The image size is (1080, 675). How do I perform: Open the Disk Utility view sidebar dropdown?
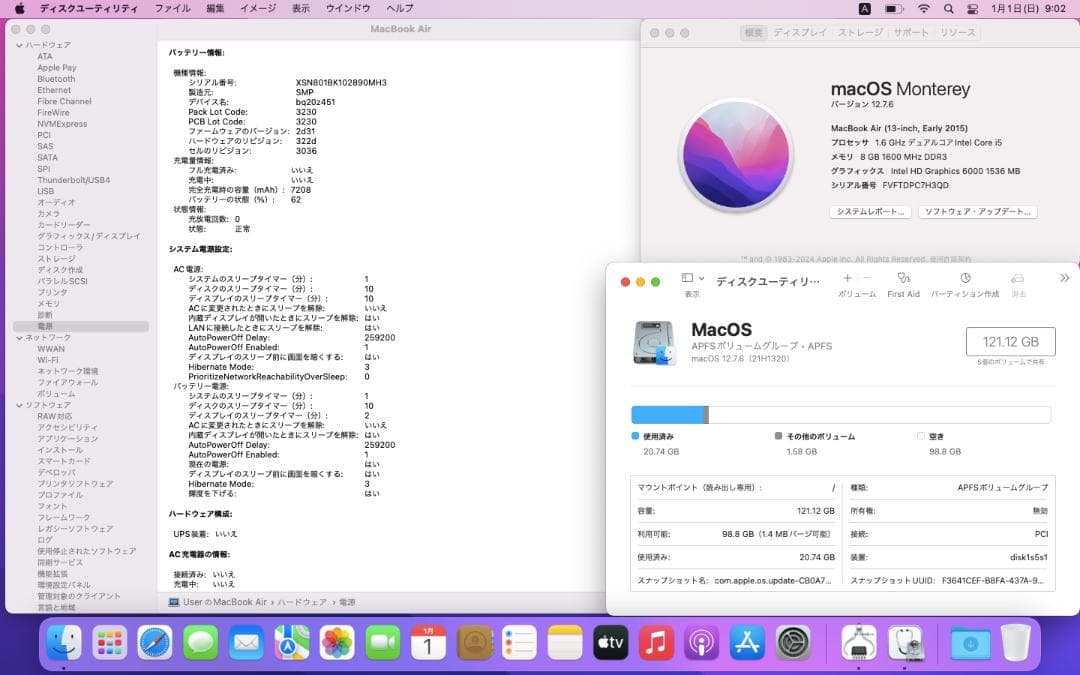tap(693, 278)
